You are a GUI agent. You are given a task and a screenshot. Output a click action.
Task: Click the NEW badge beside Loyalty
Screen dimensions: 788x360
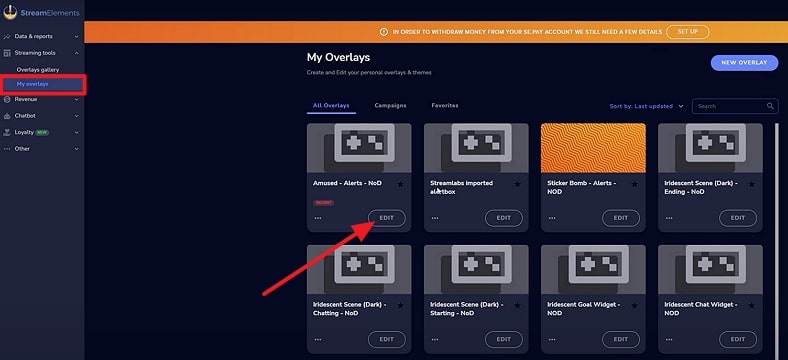42,133
